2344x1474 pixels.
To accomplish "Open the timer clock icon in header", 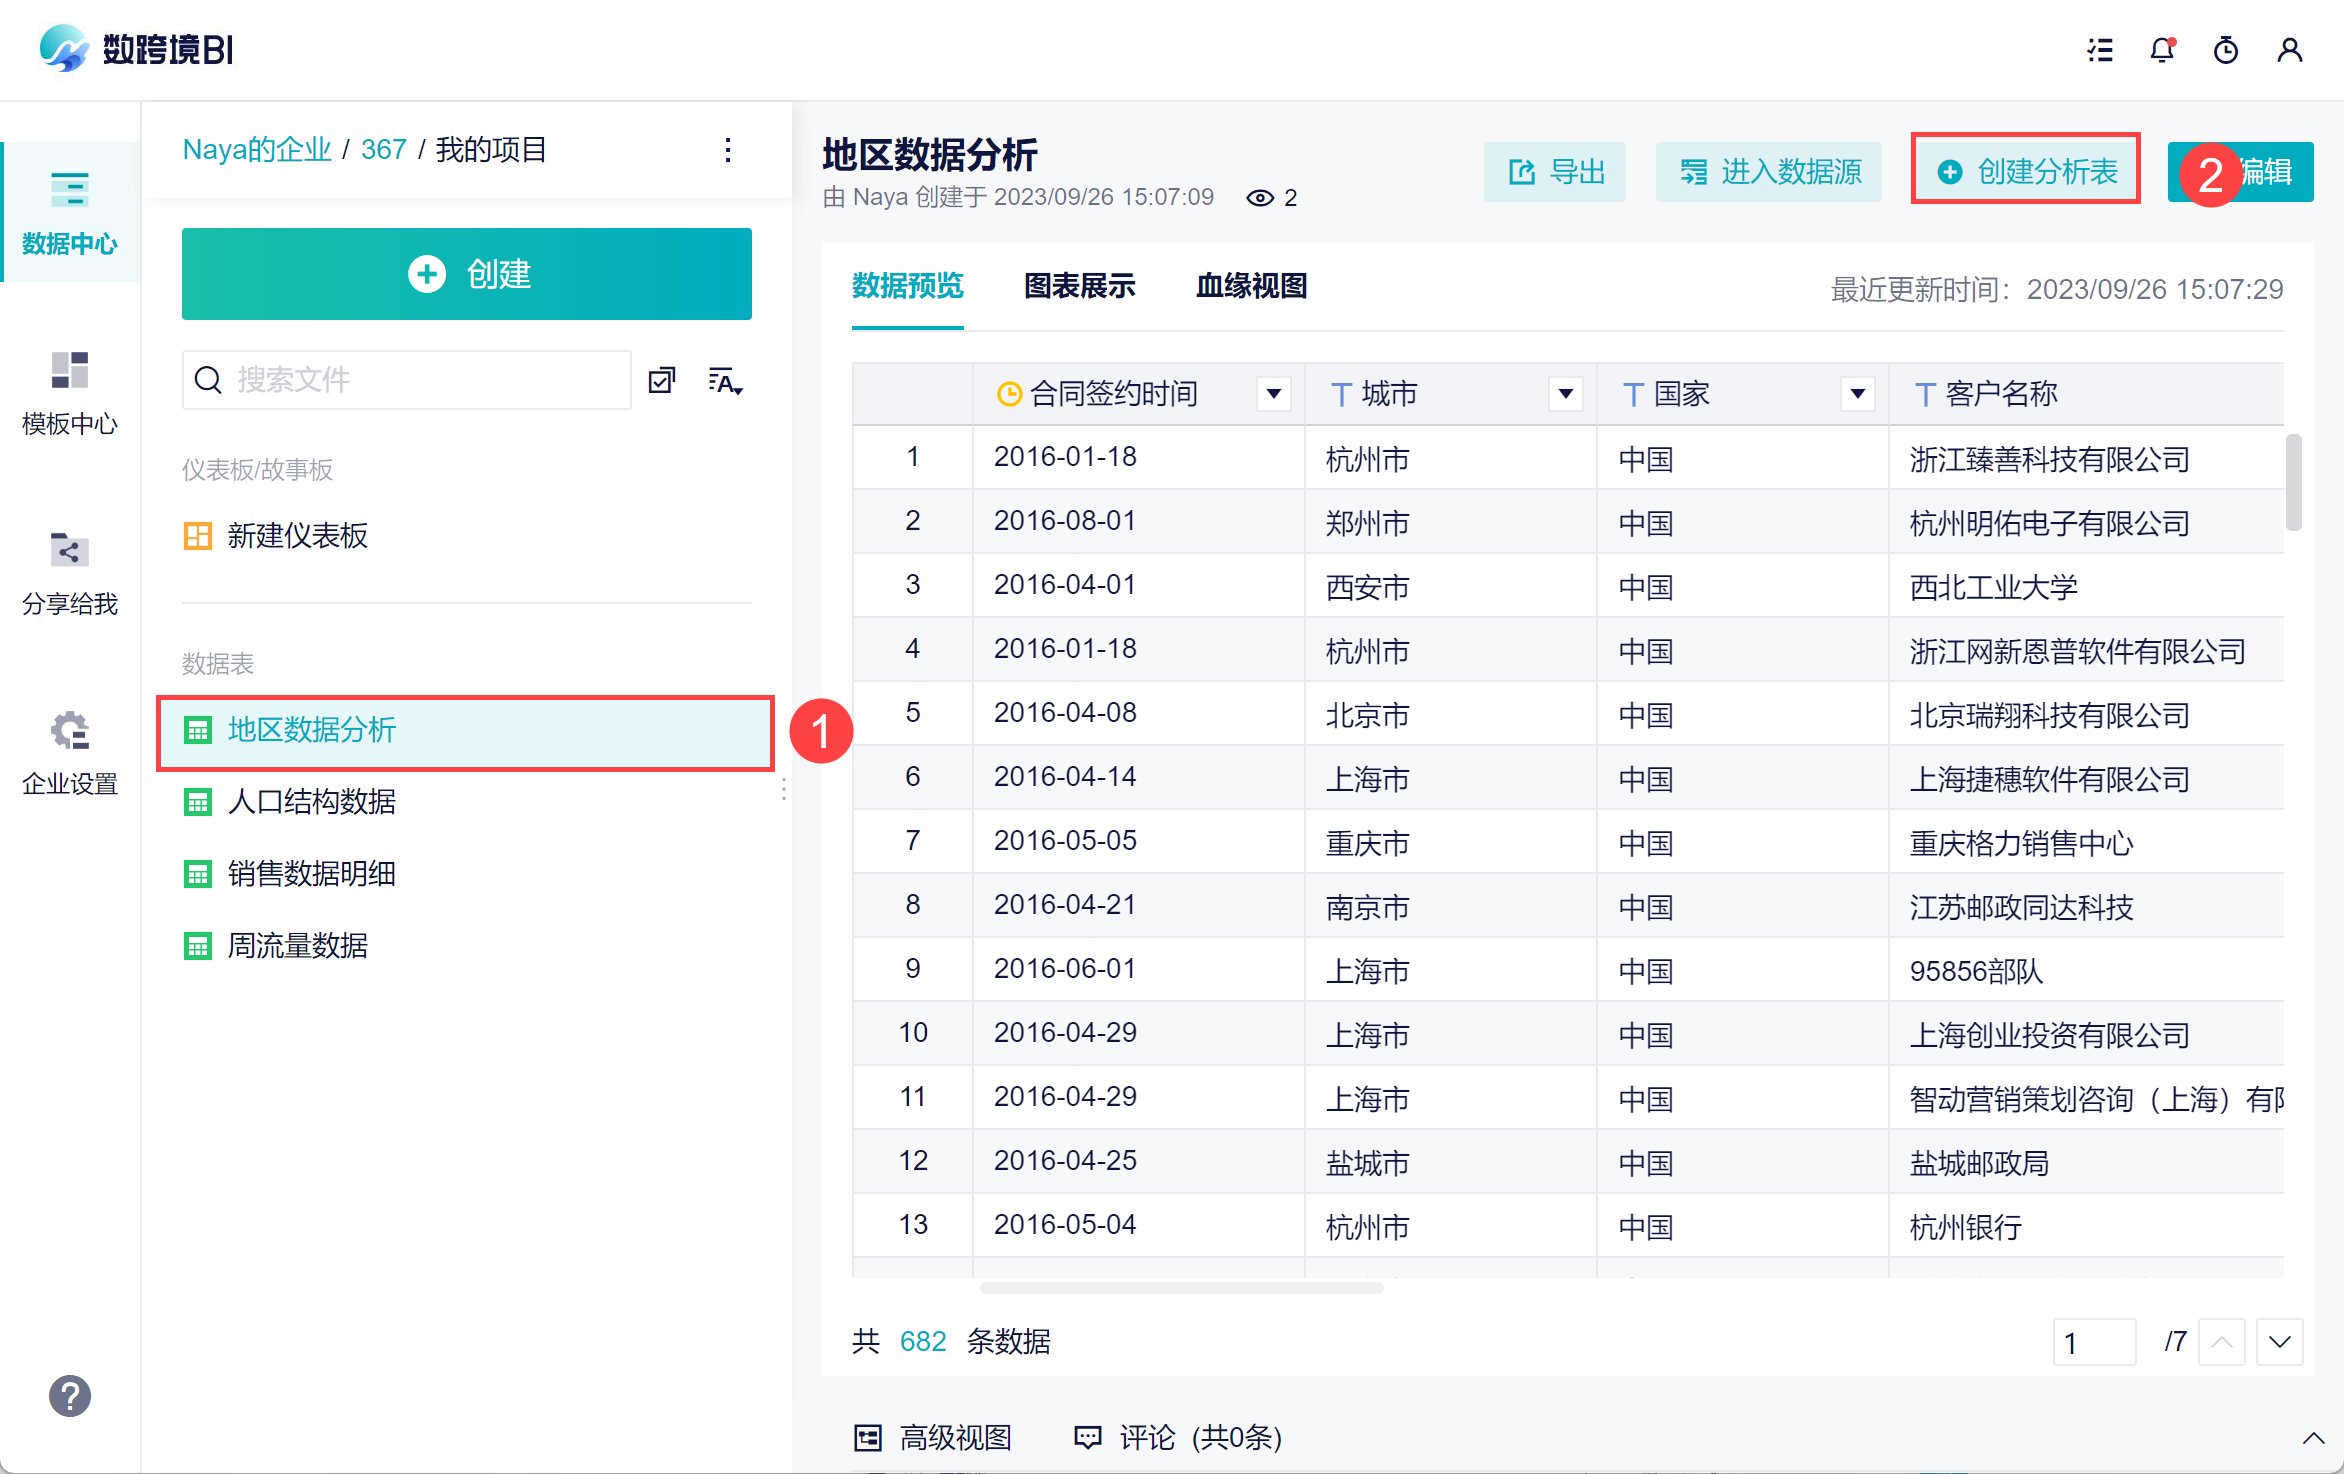I will coord(2225,50).
